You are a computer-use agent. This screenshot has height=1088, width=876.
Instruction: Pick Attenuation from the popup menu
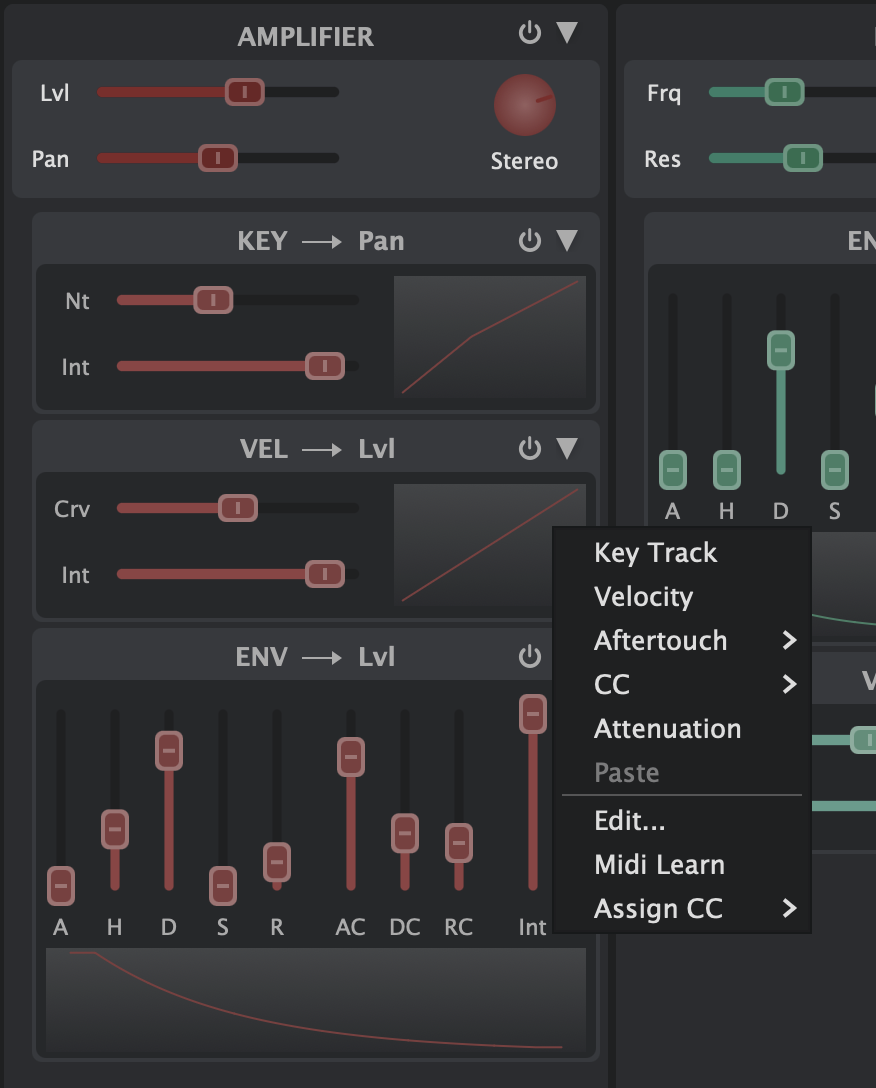pyautogui.click(x=667, y=729)
